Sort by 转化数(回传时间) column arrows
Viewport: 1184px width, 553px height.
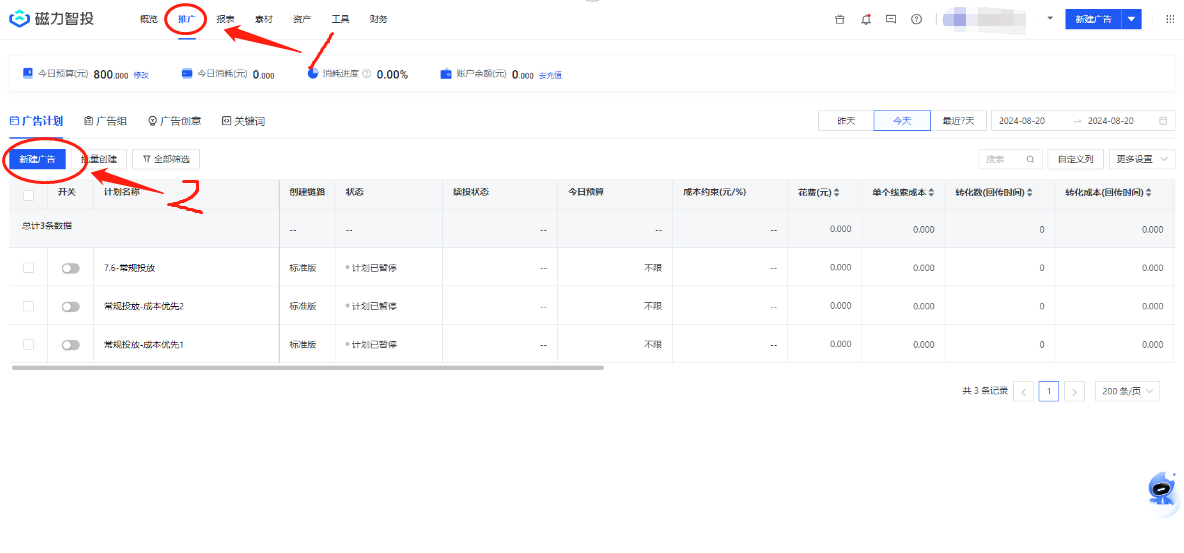click(1030, 193)
